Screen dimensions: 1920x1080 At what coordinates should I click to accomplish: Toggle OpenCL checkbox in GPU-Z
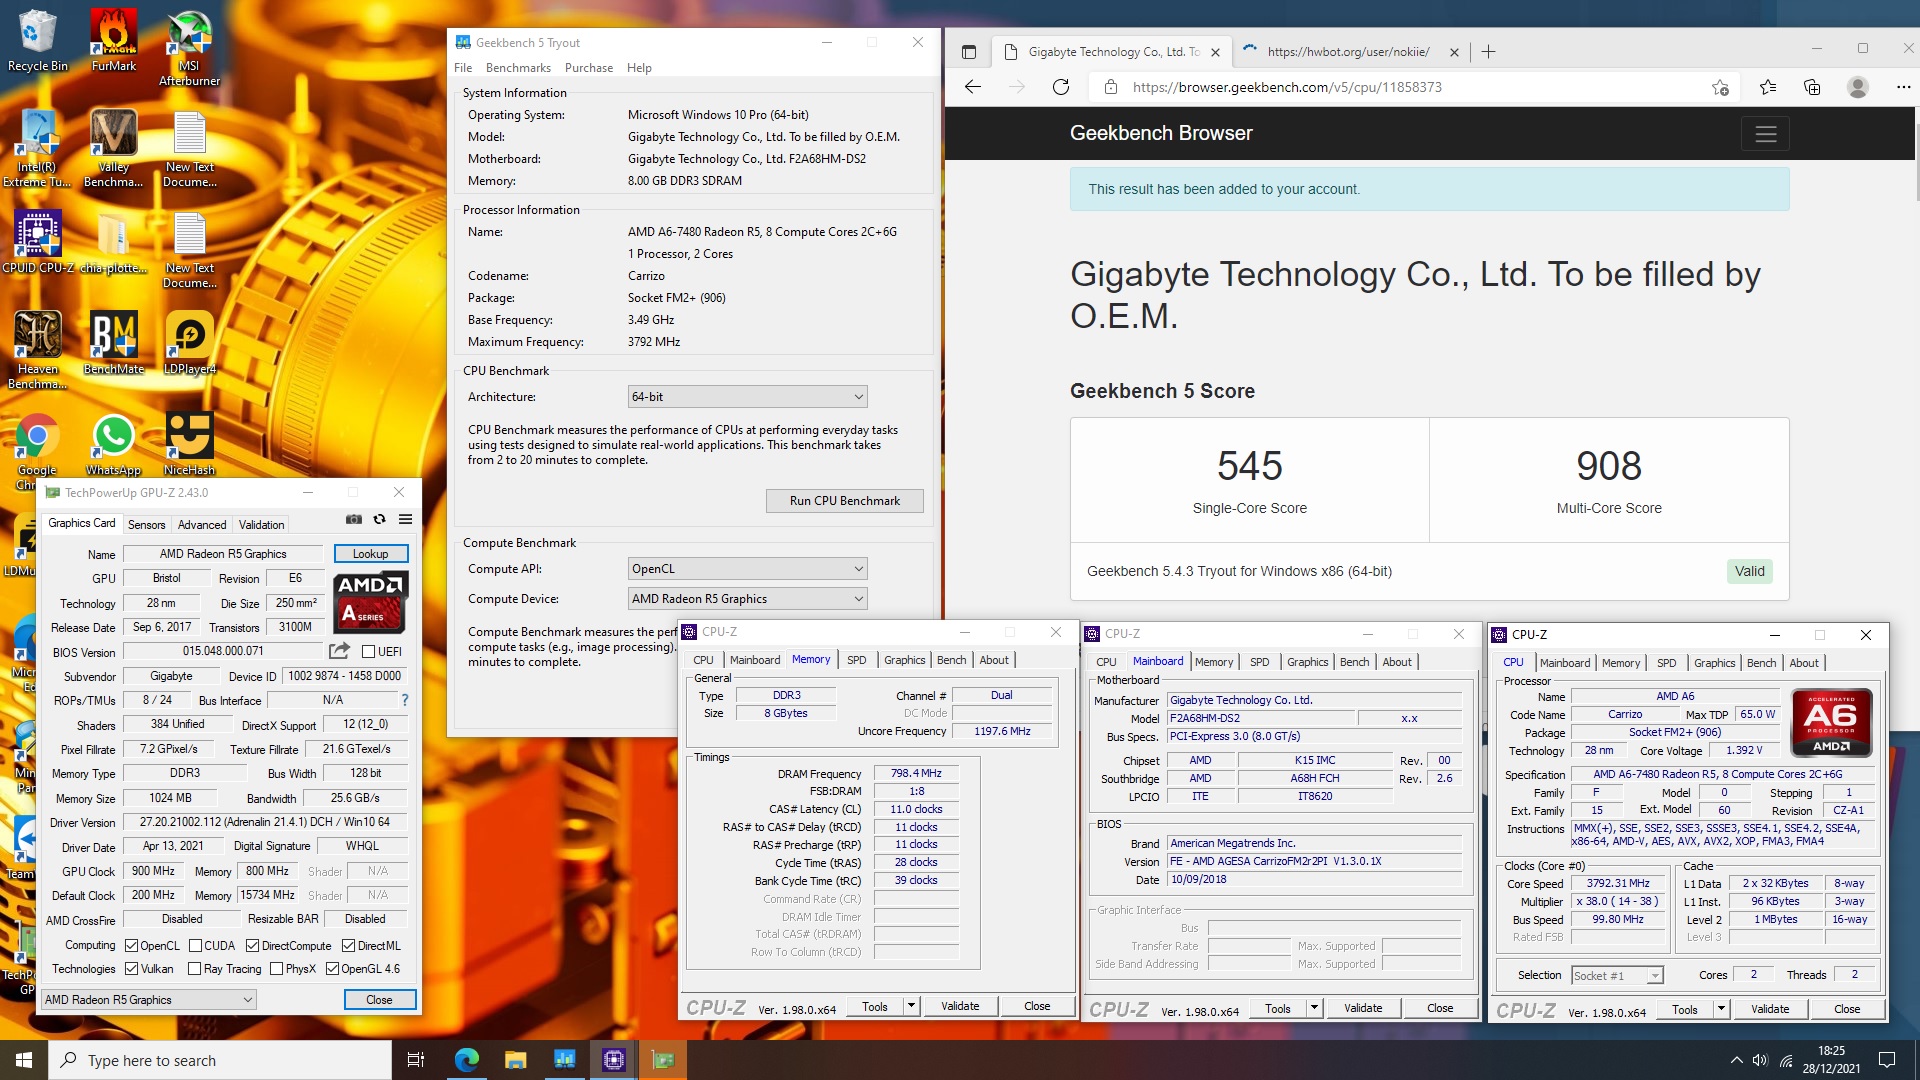131,946
